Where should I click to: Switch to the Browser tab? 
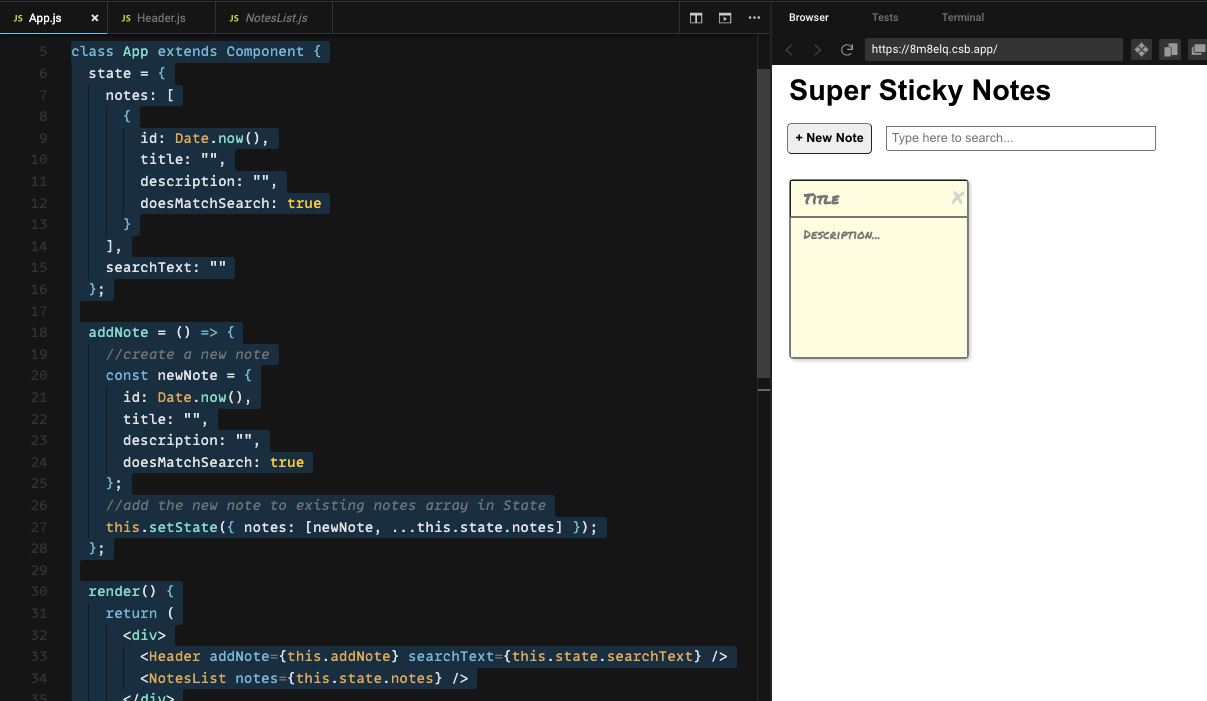tap(808, 17)
